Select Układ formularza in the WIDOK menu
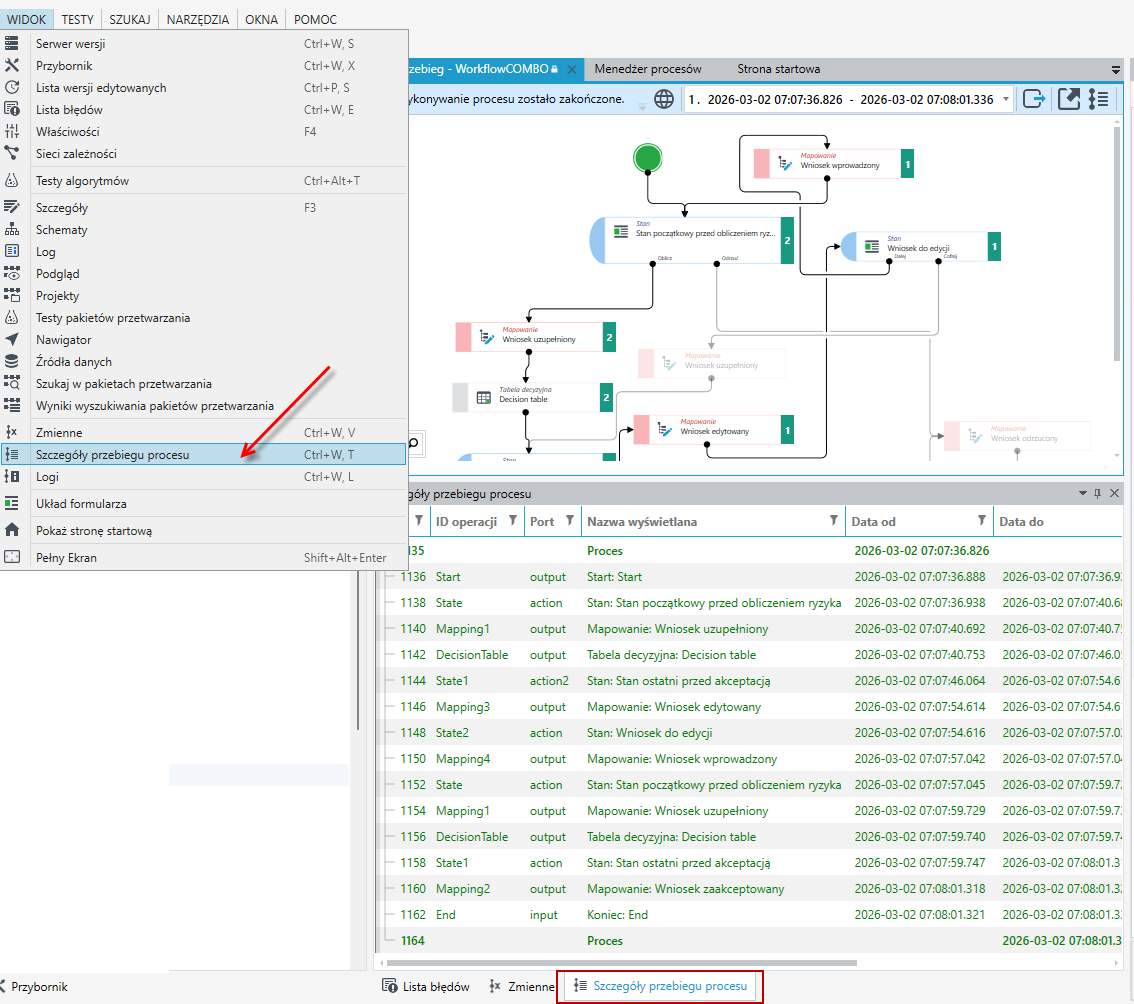1134x1004 pixels. [203, 503]
